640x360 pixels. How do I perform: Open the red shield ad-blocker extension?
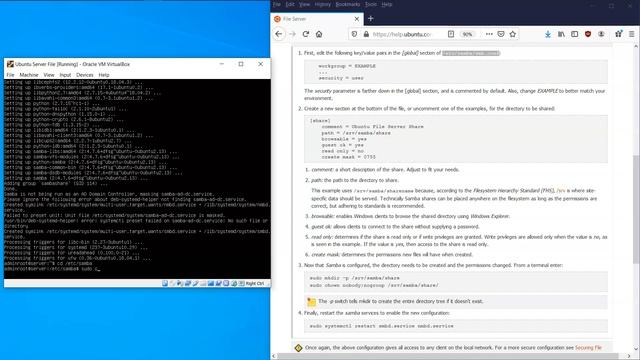[588, 34]
